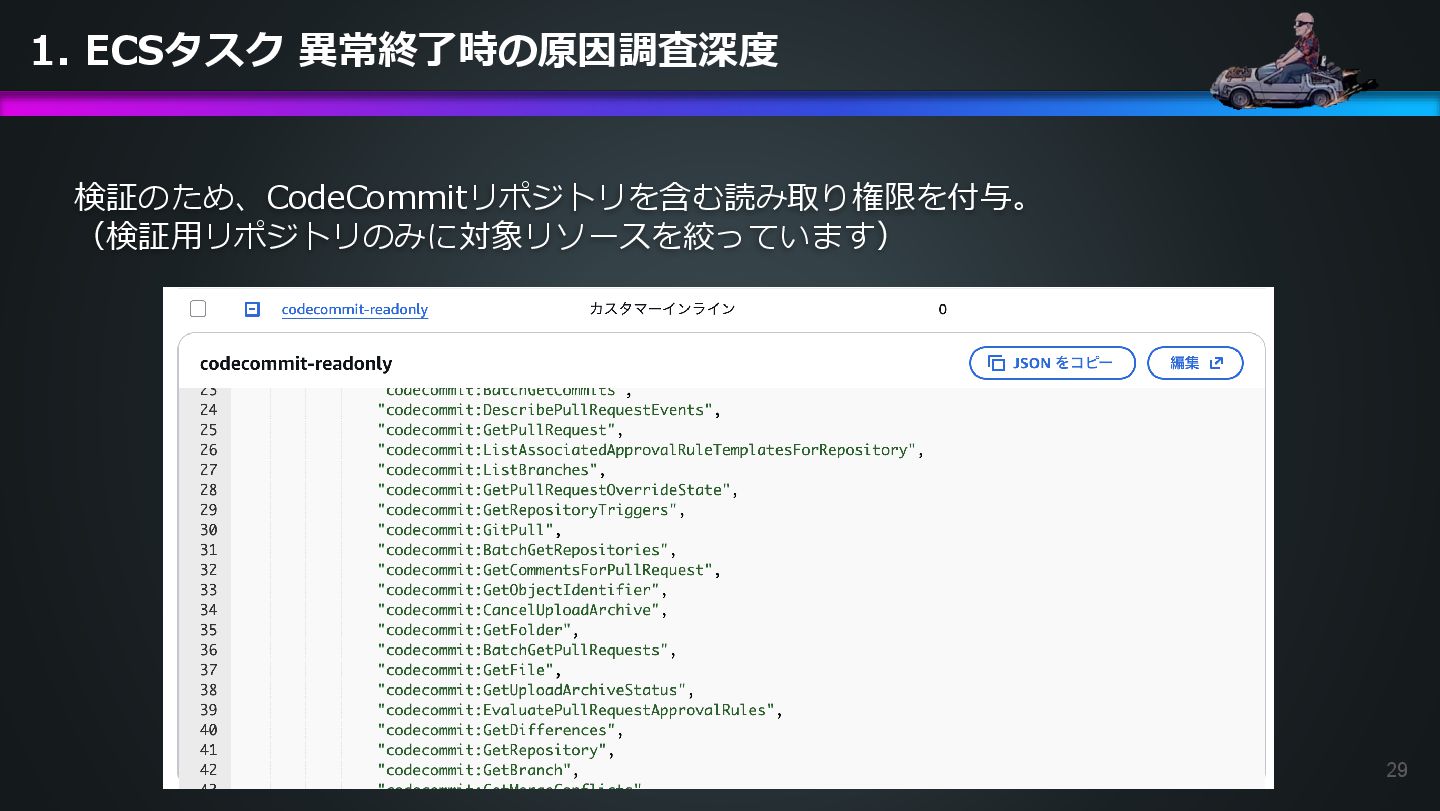Select the codecommit:GetRepository line
1440x811 pixels.
[496, 750]
